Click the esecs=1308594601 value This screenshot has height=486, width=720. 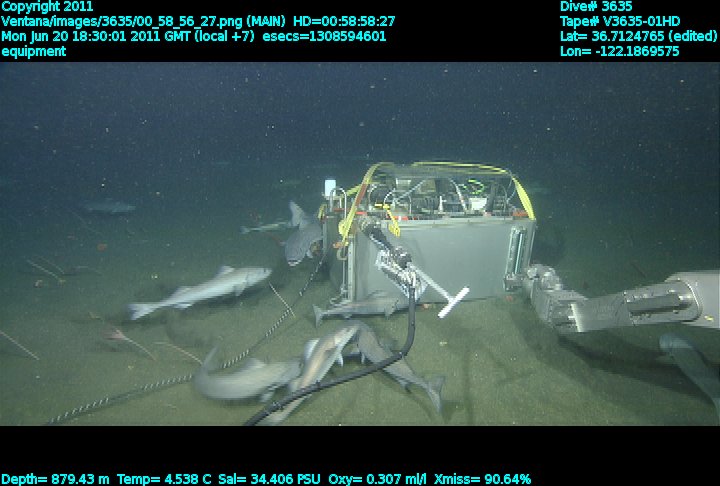tap(324, 36)
